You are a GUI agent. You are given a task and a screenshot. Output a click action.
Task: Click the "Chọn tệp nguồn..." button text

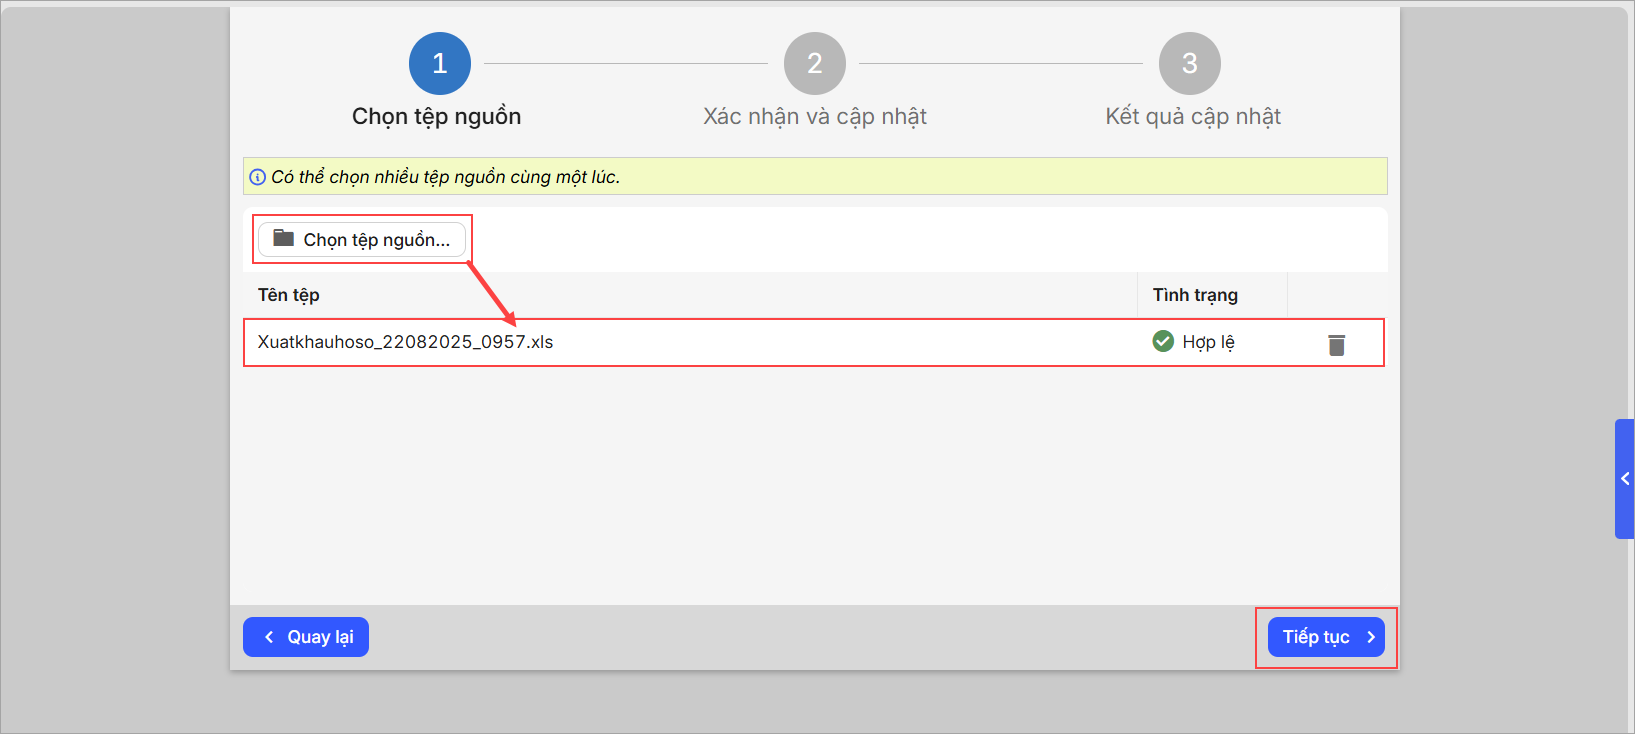coord(376,240)
